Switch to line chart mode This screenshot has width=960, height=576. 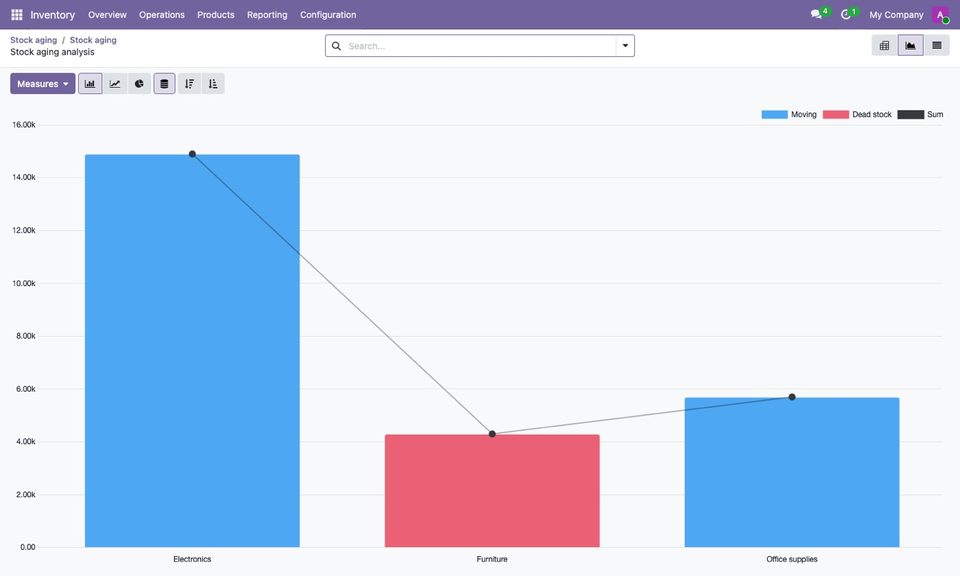point(114,84)
